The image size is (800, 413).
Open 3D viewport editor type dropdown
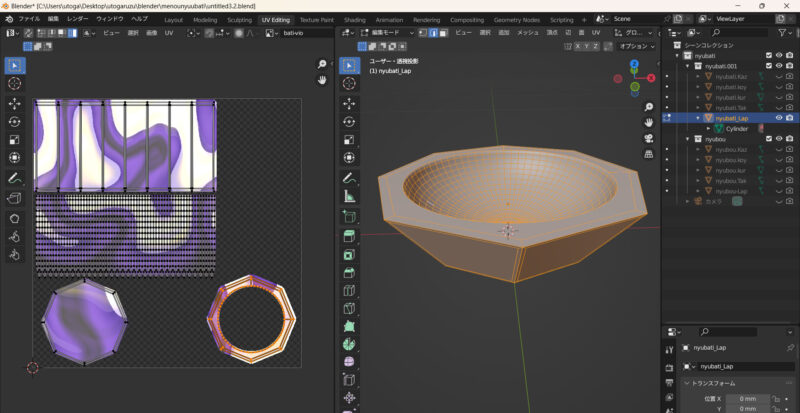tap(348, 33)
